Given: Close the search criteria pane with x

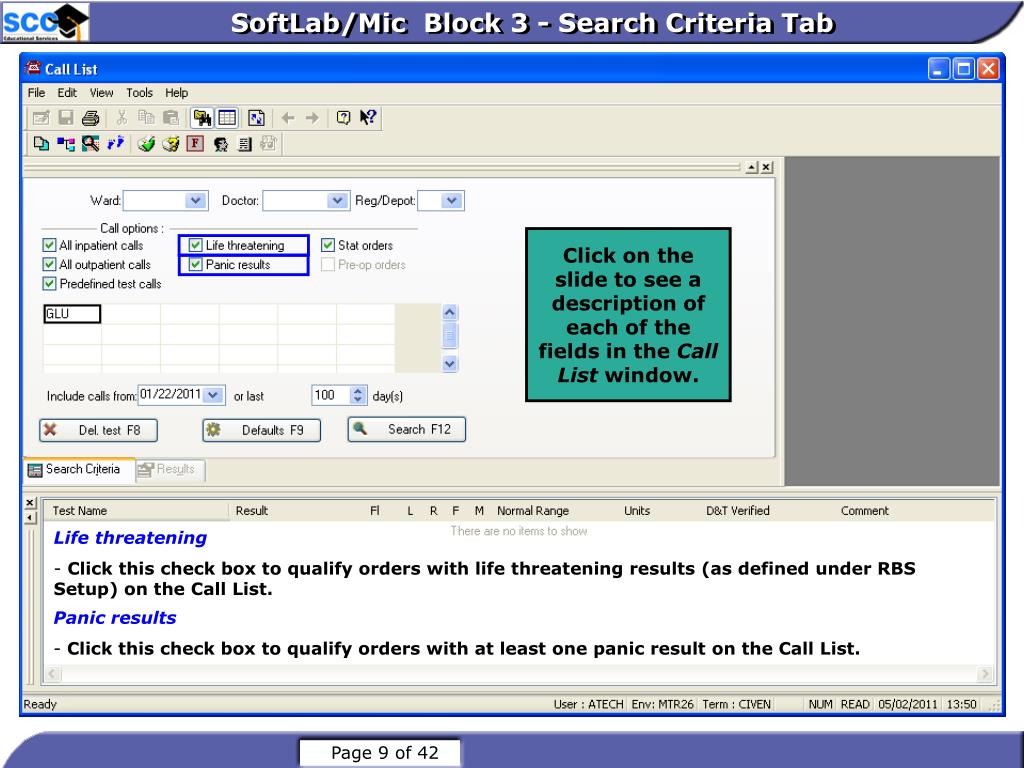Looking at the screenshot, I should tap(766, 167).
